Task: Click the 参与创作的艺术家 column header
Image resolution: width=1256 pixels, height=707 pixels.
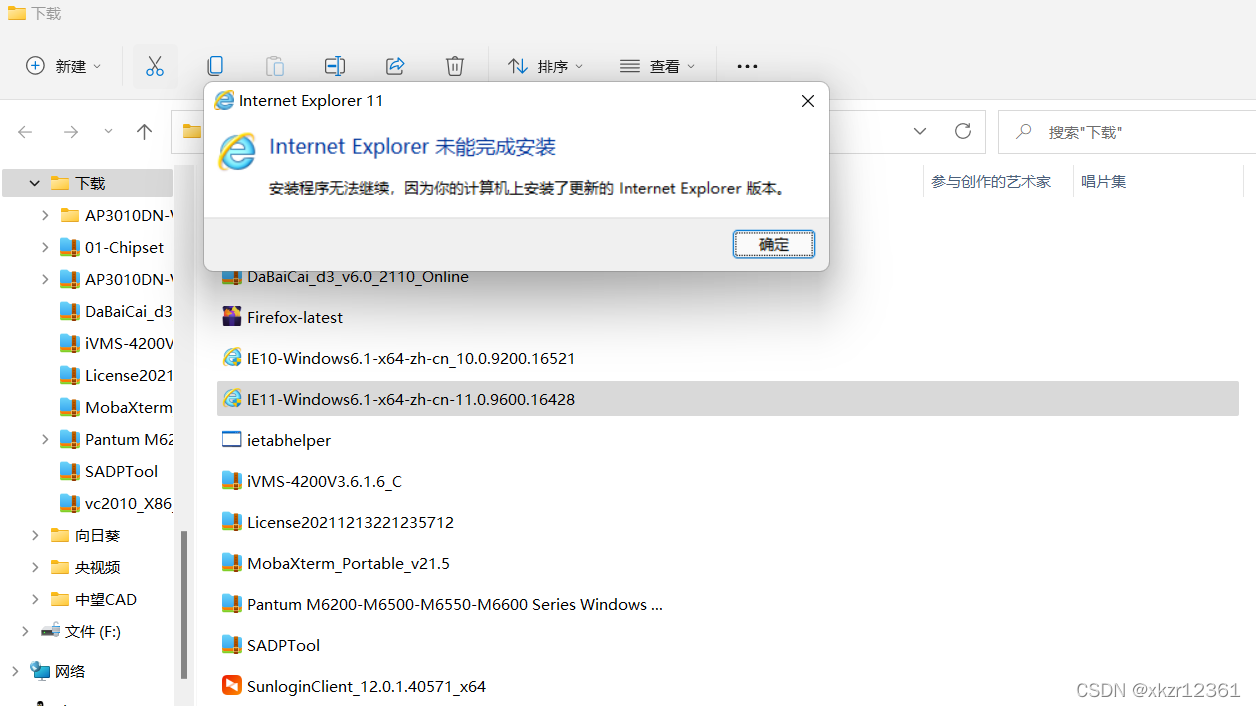Action: coord(991,182)
